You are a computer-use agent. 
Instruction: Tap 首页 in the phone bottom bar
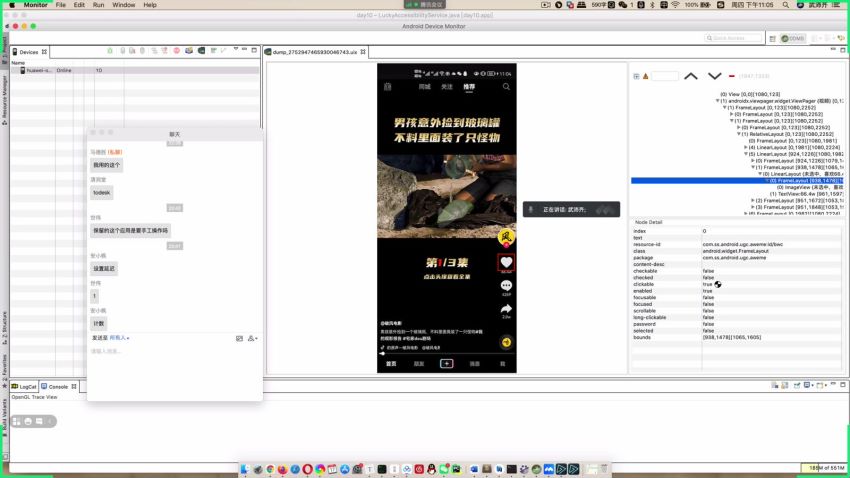tap(391, 364)
